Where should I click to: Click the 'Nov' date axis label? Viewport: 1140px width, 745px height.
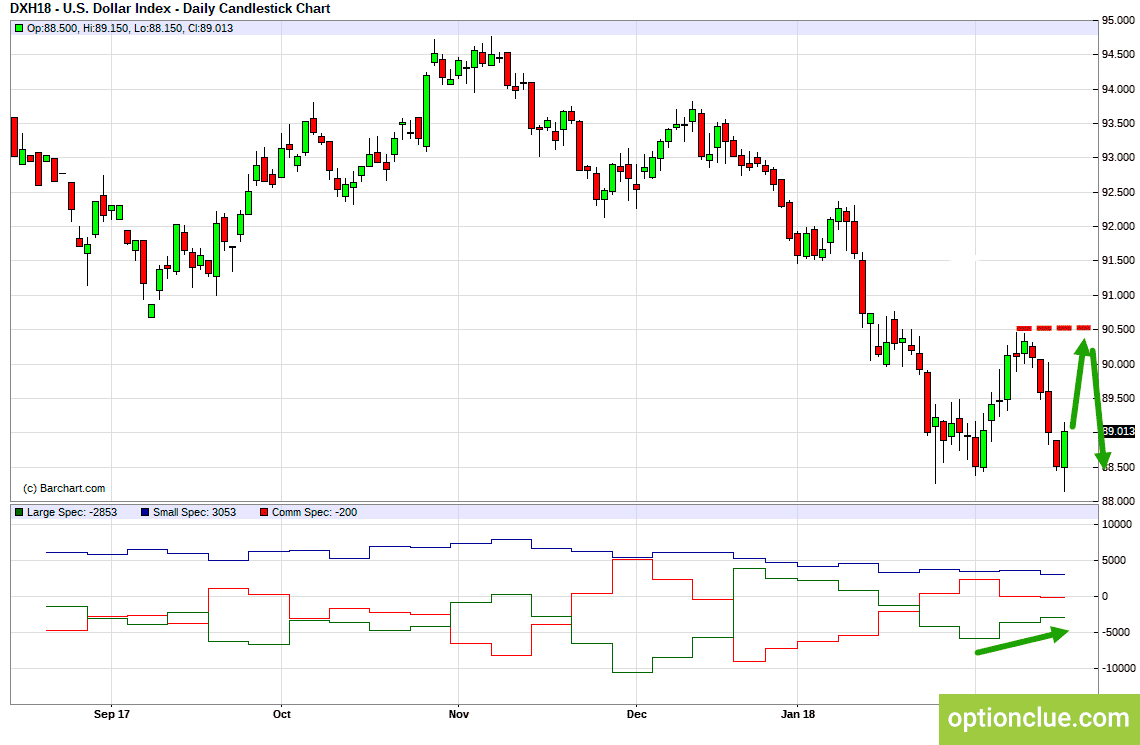point(459,714)
